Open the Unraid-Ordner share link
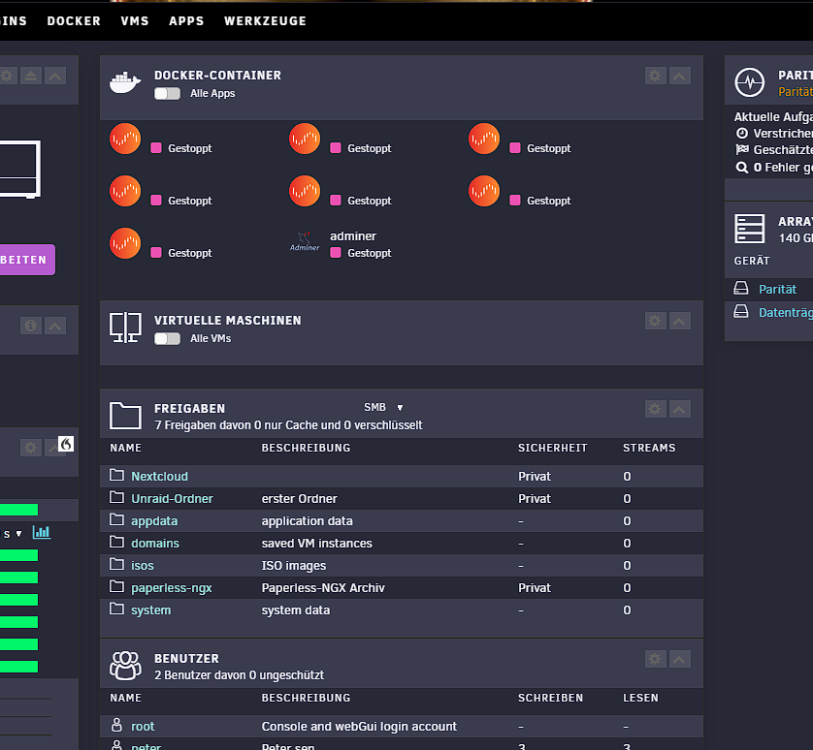 pyautogui.click(x=172, y=498)
